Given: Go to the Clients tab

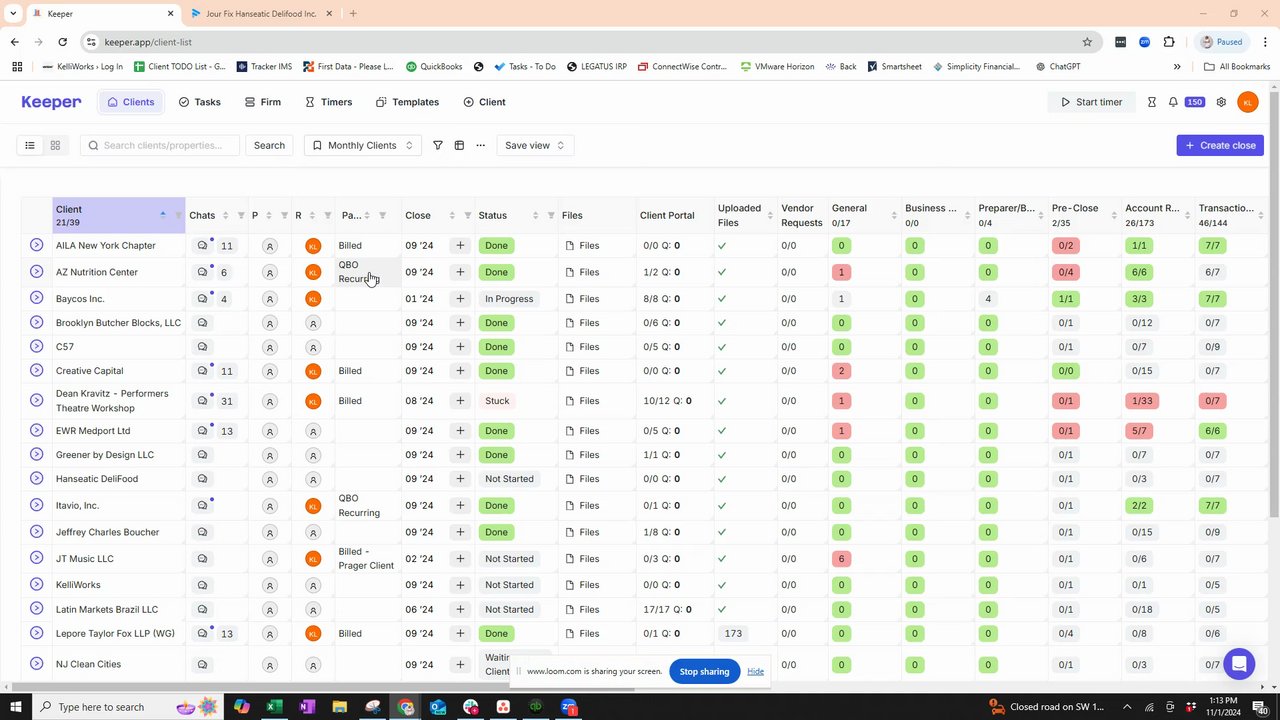Looking at the screenshot, I should tap(131, 102).
